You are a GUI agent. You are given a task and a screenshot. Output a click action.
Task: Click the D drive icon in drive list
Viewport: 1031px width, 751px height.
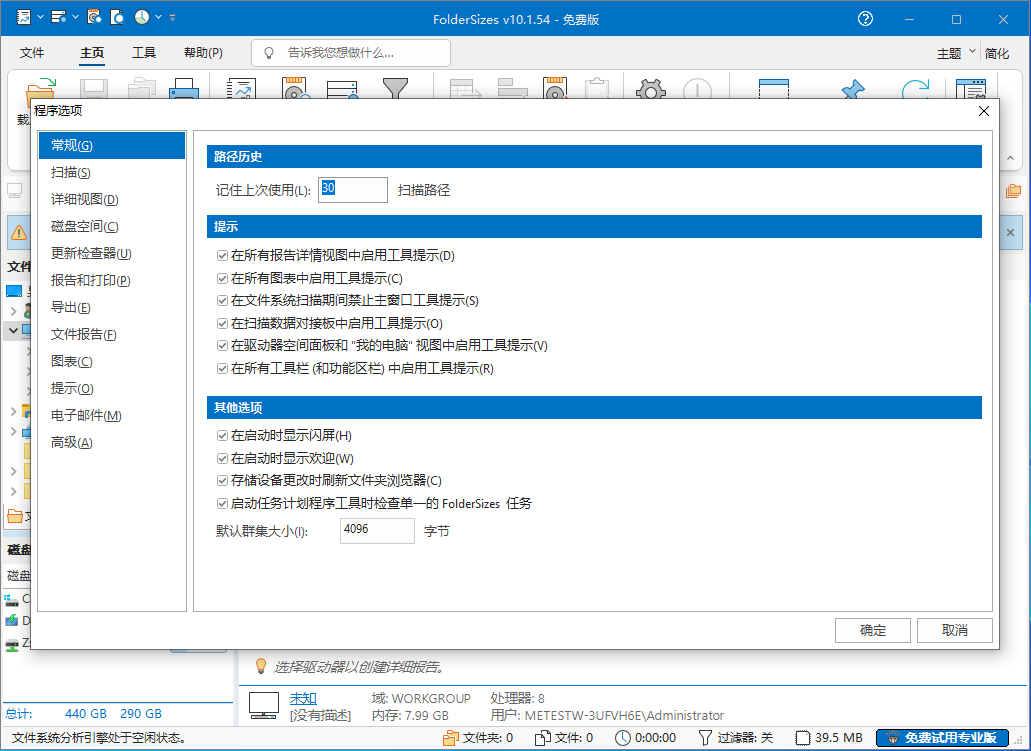point(11,620)
